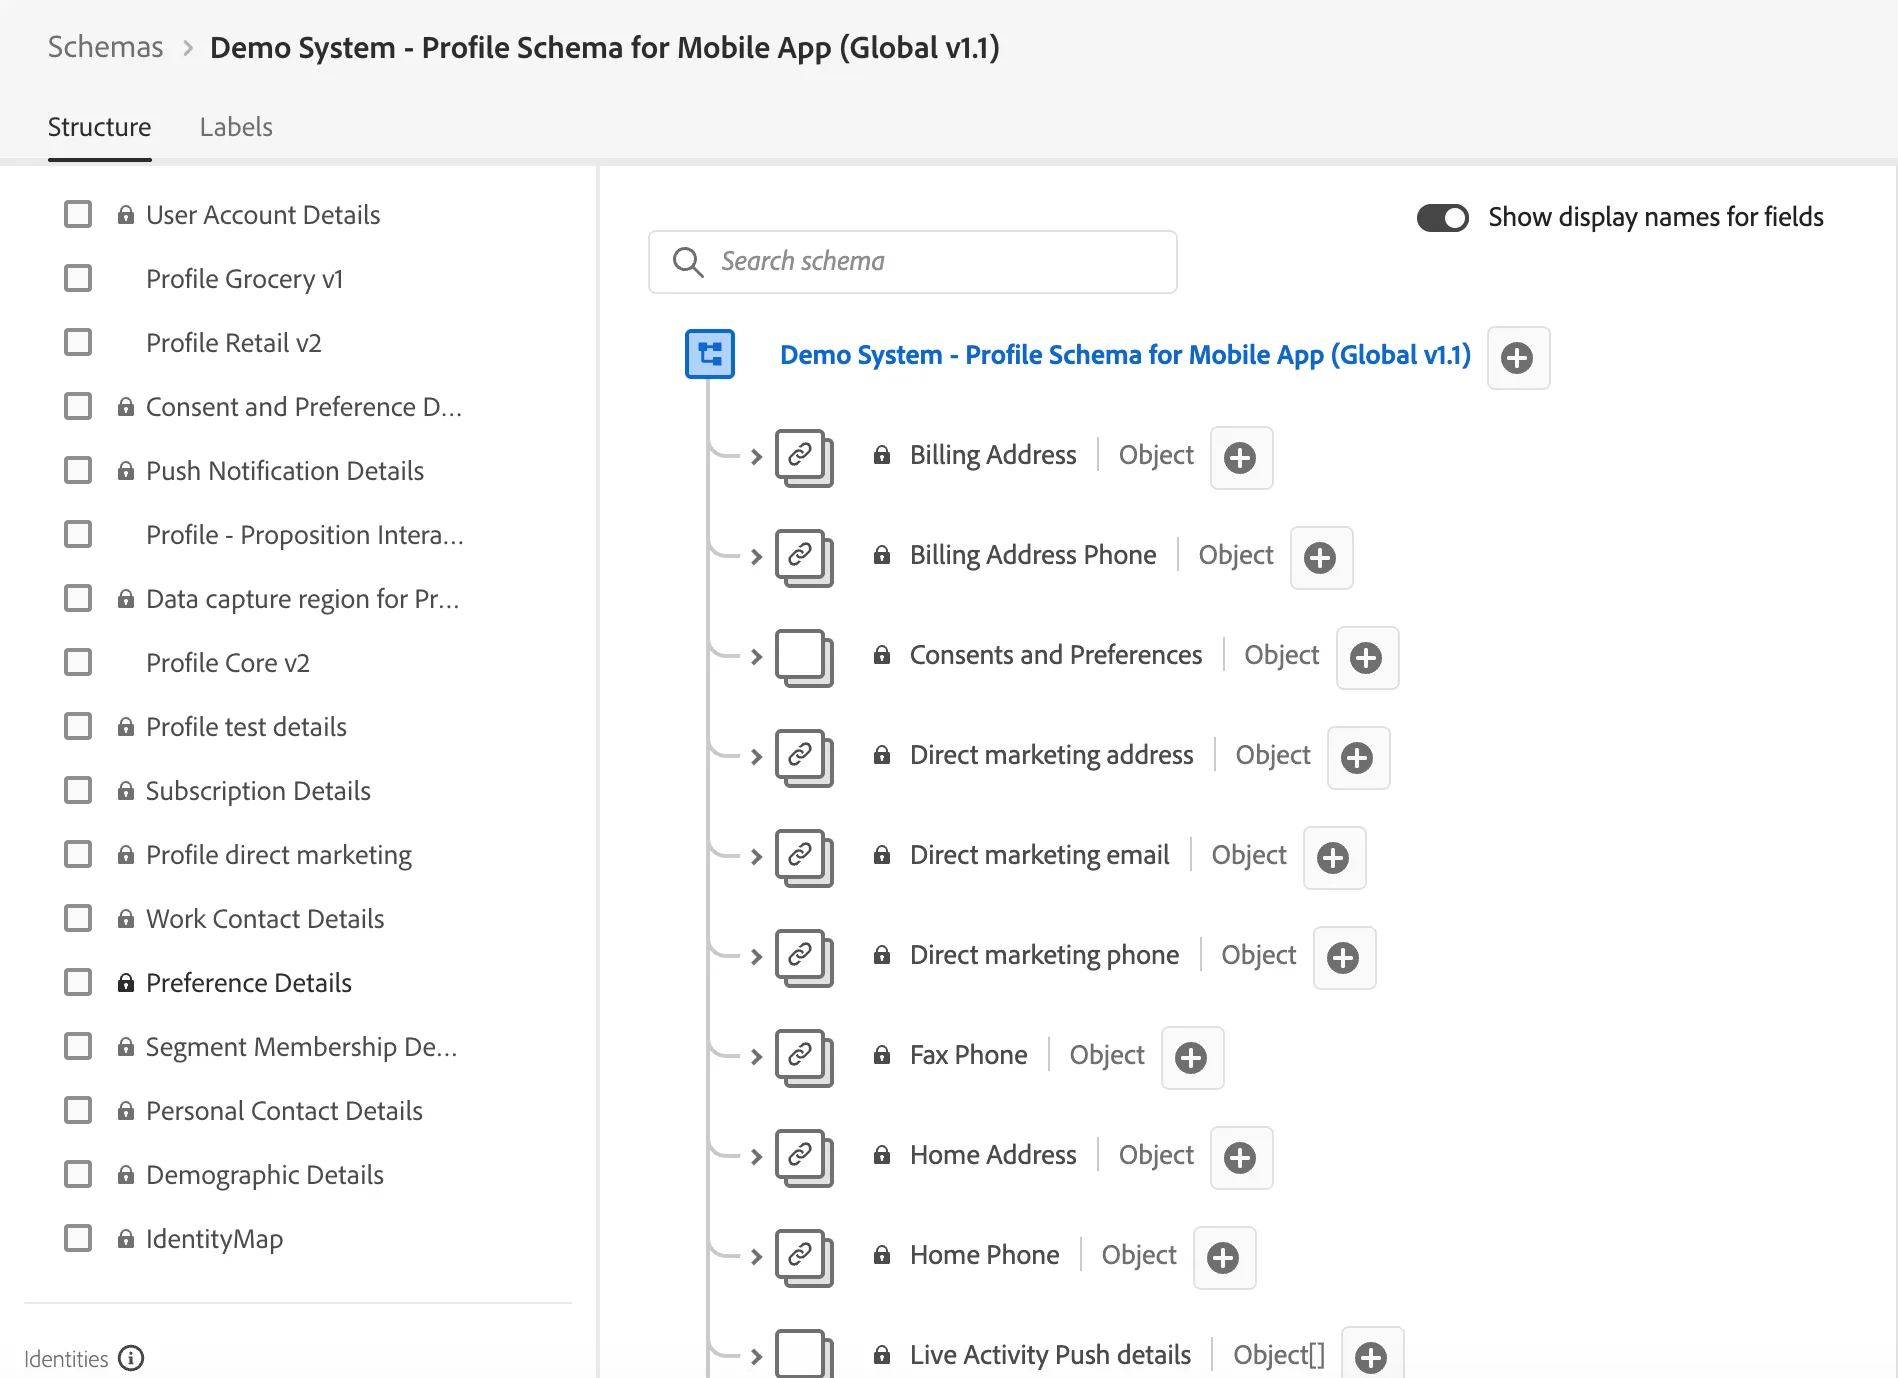Open the Demo System schema root link

[1125, 355]
